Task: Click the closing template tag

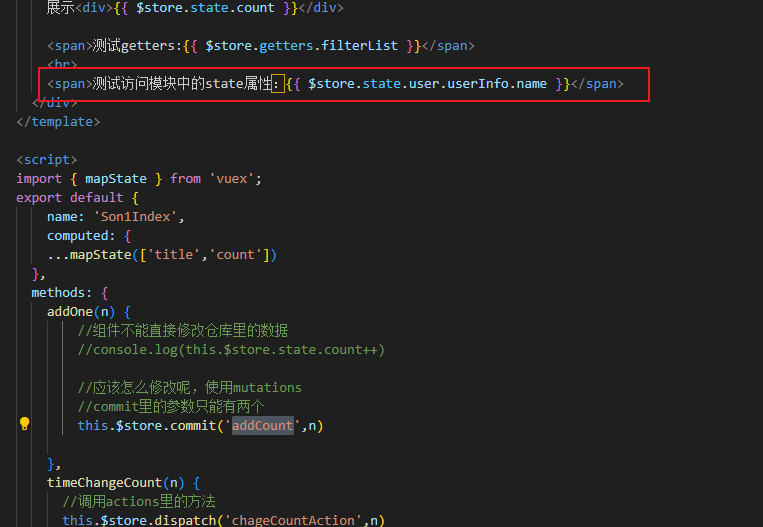Action: (58, 122)
